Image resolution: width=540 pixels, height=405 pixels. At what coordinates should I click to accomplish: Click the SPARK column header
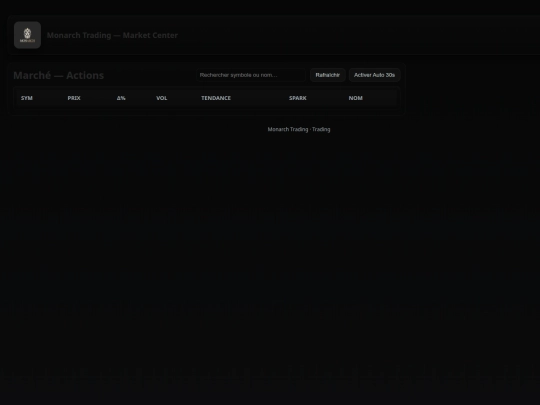298,98
